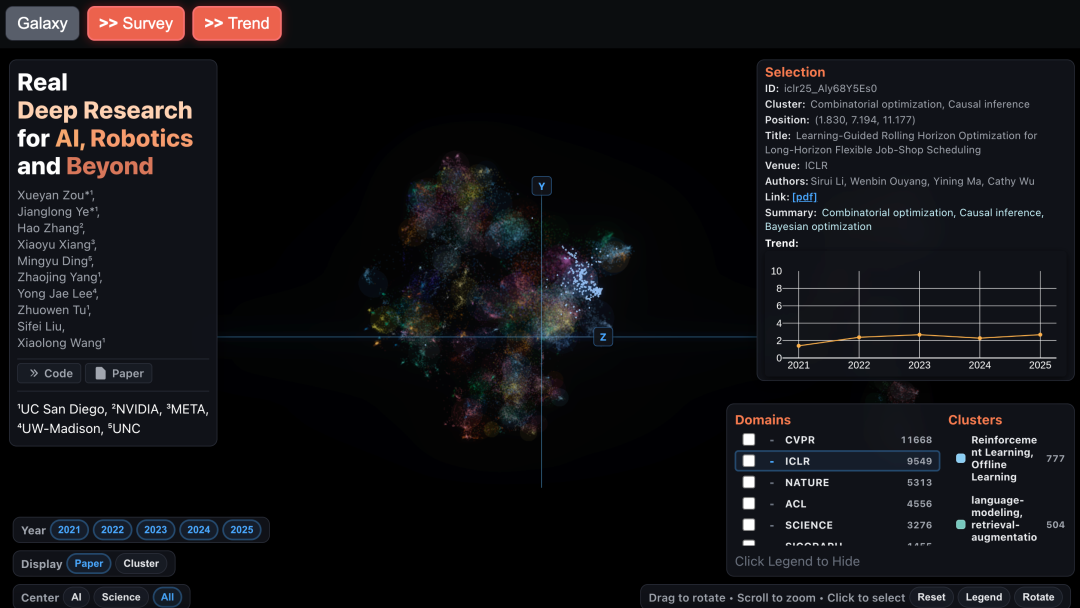This screenshot has height=608, width=1080.
Task: Toggle the SCIENCE domain checkbox
Action: tap(749, 525)
